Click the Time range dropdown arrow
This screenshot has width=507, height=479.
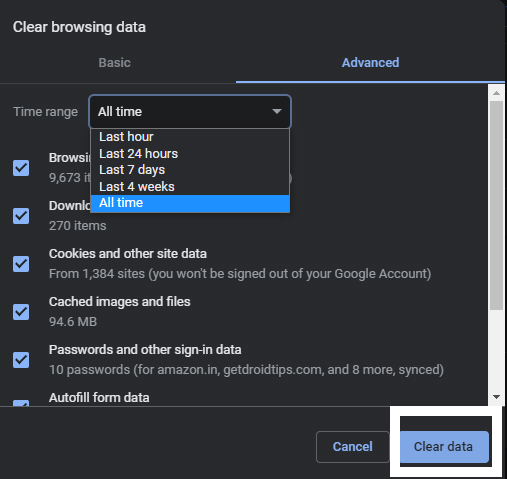[x=277, y=111]
